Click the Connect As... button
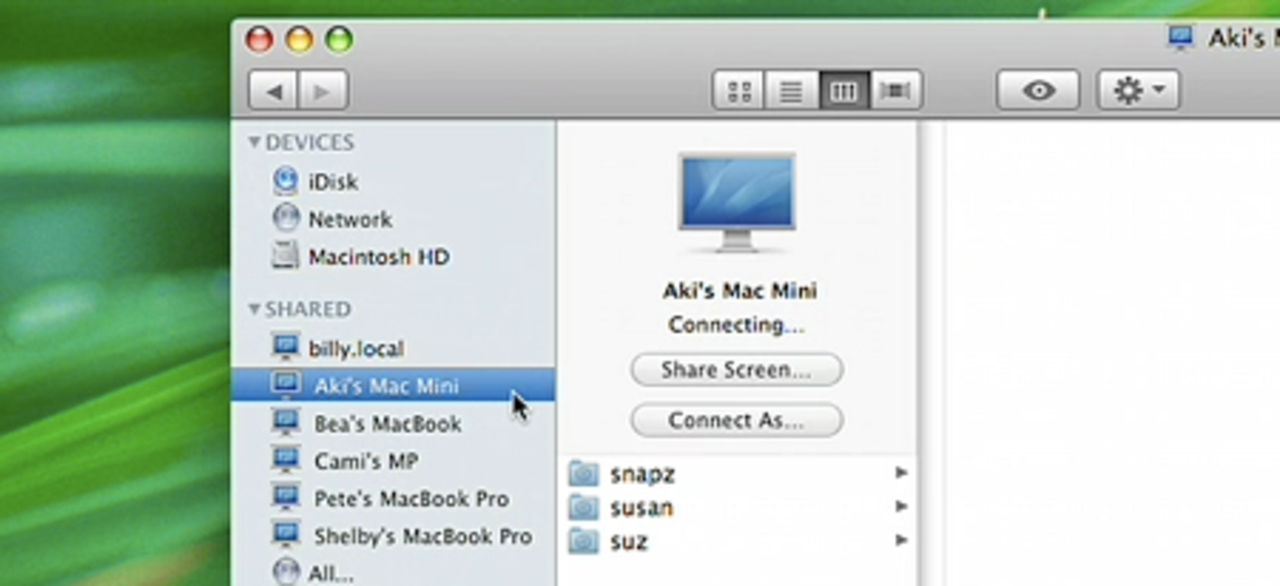 [x=736, y=420]
